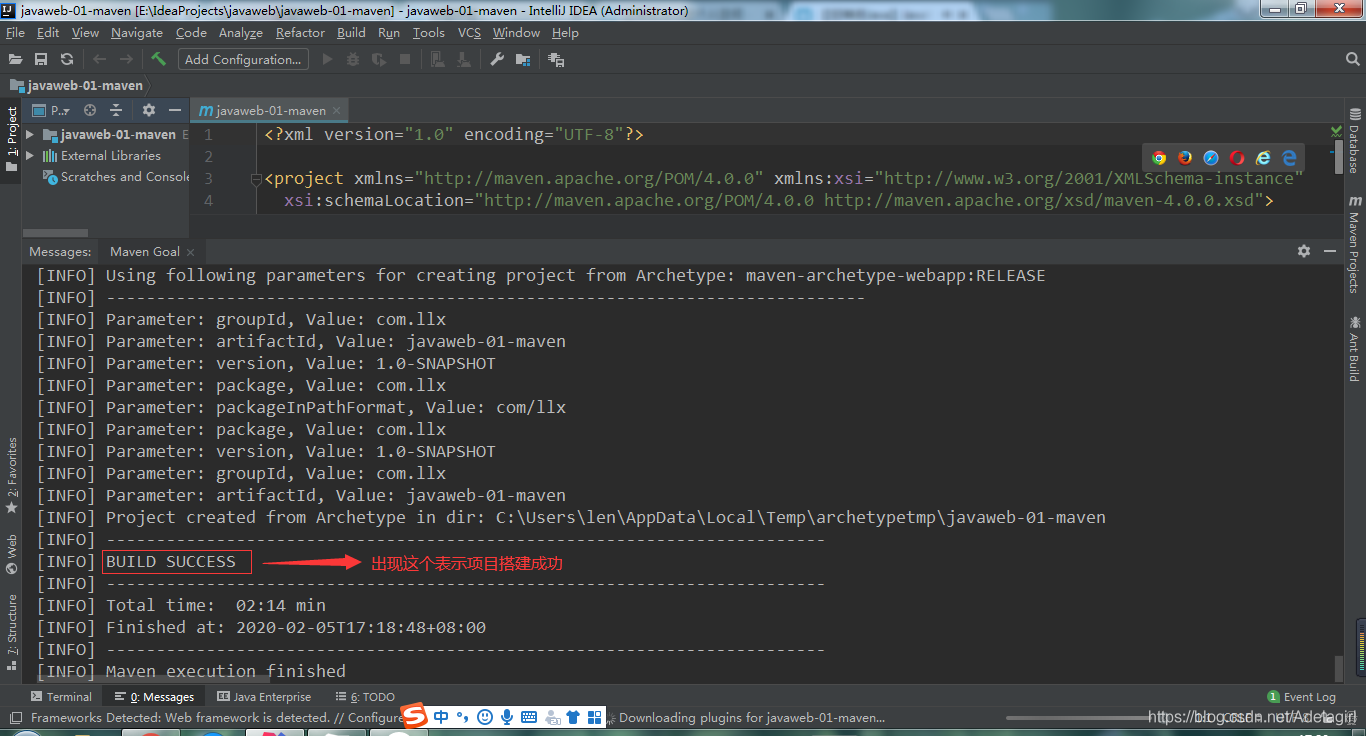Open the Project view dropdown

tap(52, 110)
